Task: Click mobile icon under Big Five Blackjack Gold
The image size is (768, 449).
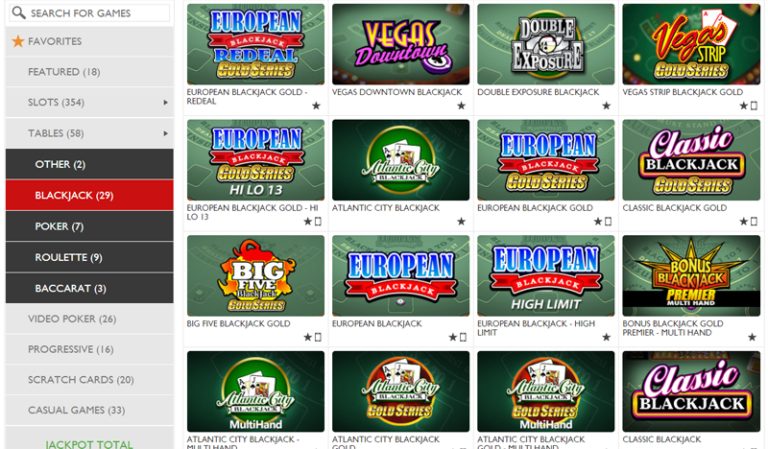Action: pyautogui.click(x=318, y=337)
